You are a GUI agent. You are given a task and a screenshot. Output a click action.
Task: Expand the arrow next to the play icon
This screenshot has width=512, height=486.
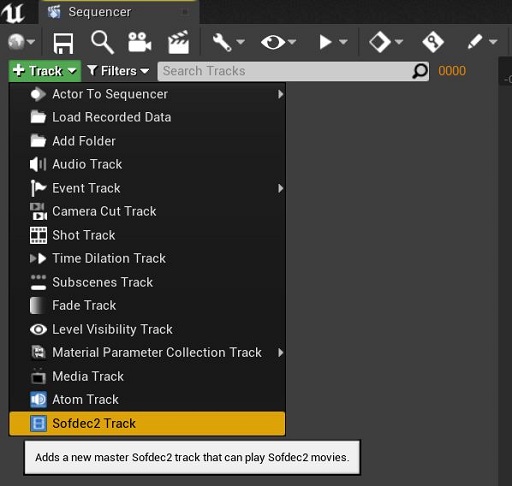coord(343,42)
